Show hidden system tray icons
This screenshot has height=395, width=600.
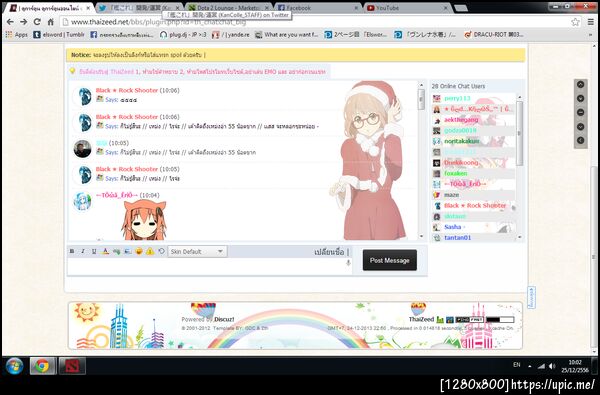pyautogui.click(x=530, y=366)
